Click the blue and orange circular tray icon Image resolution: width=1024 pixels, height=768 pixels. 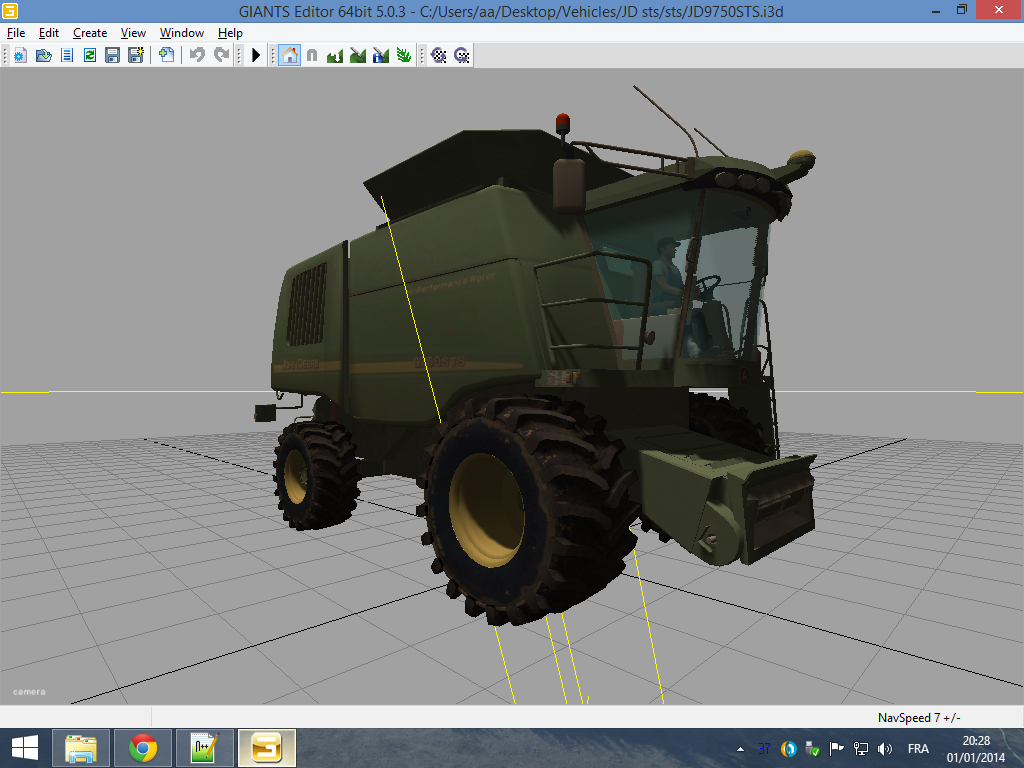pyautogui.click(x=788, y=749)
